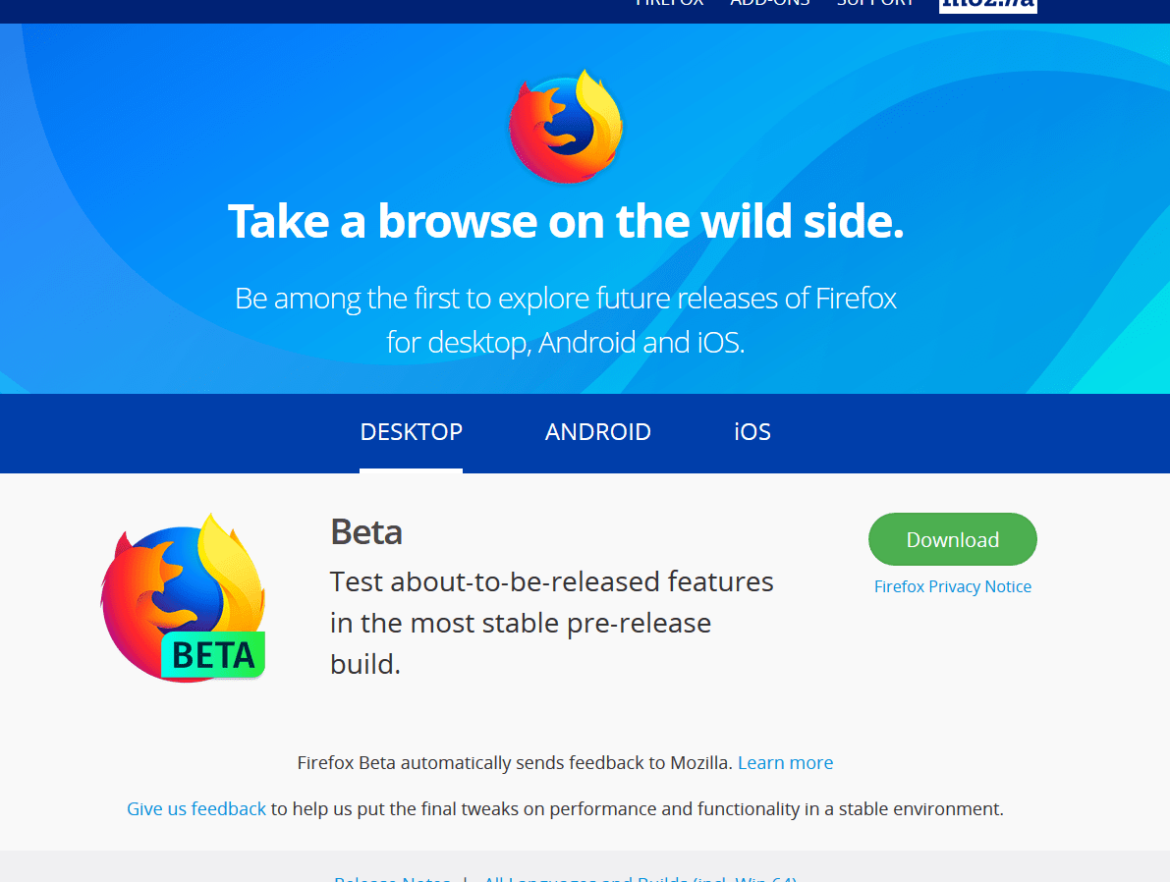Viewport: 1170px width, 882px height.
Task: Switch to the iOS tab
Action: coord(752,432)
